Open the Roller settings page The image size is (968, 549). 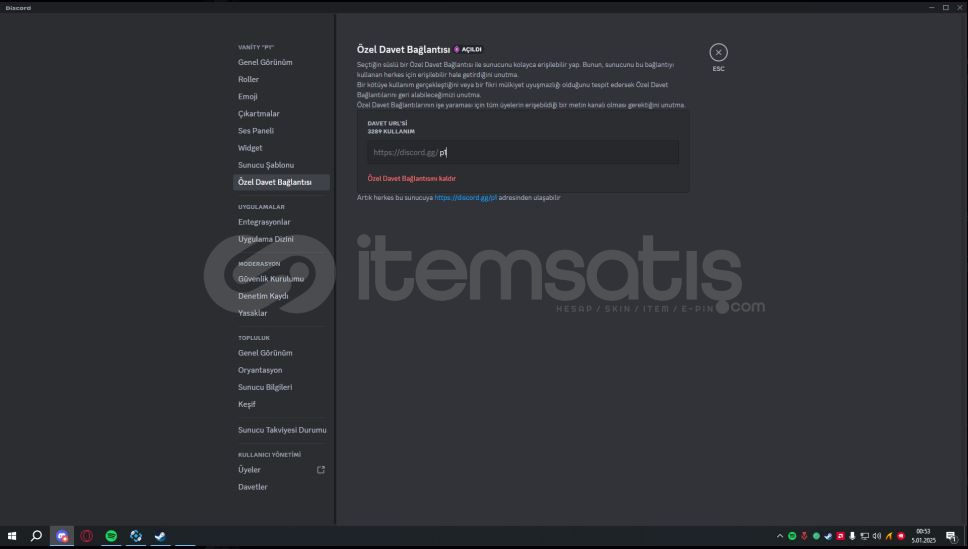click(248, 80)
